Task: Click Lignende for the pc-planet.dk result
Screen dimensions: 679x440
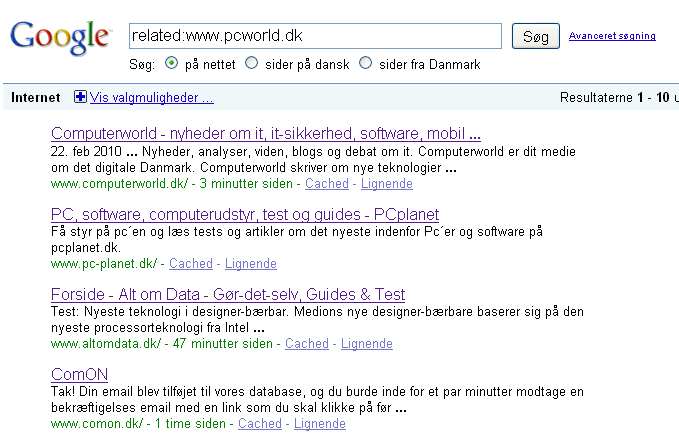Action: 251,264
